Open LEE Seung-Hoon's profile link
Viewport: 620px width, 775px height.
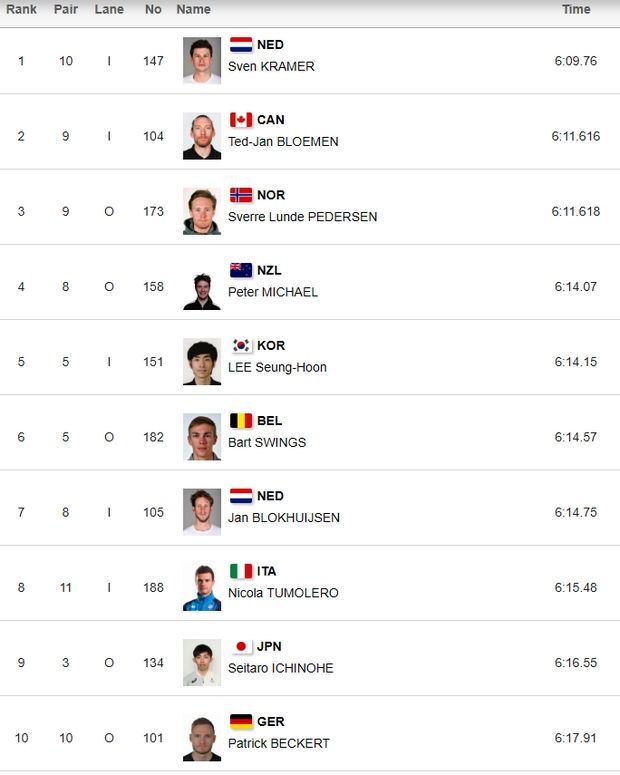(277, 367)
